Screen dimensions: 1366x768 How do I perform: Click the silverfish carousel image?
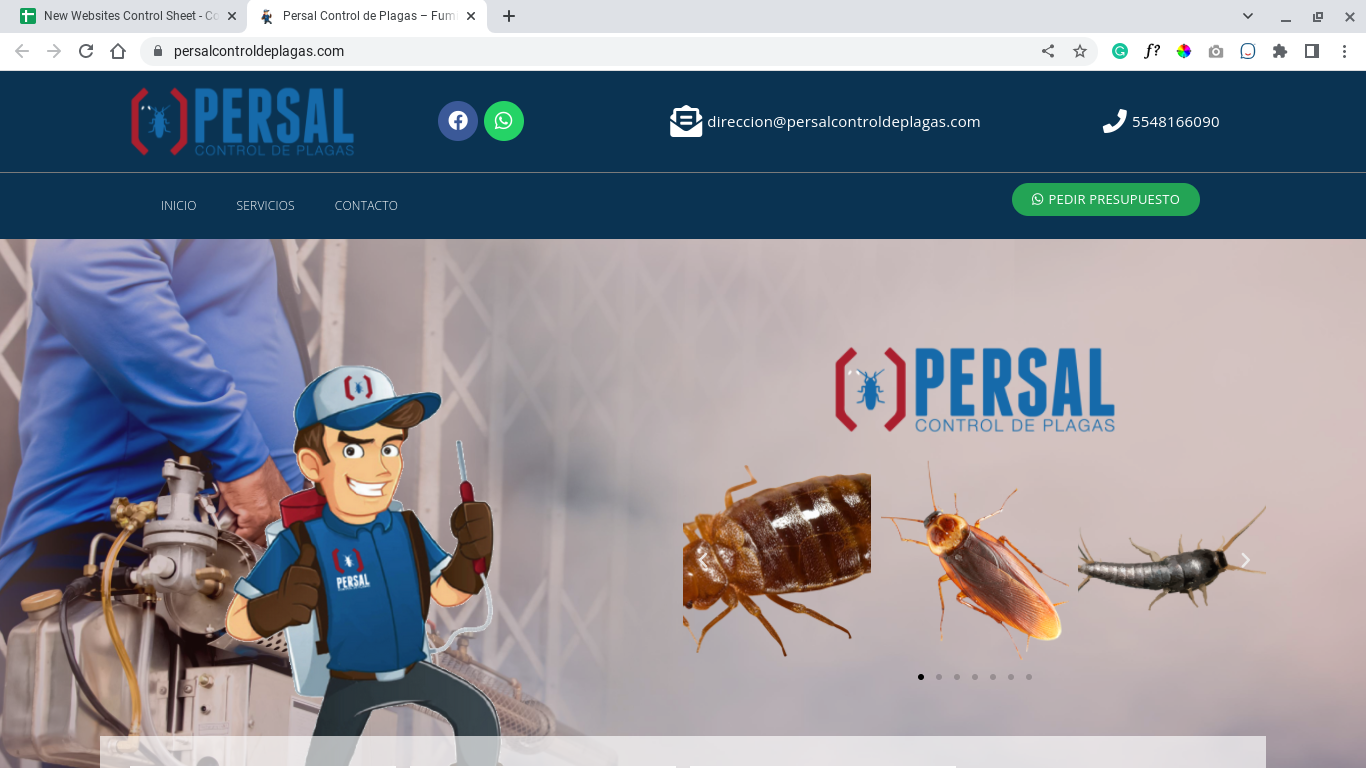click(1172, 560)
